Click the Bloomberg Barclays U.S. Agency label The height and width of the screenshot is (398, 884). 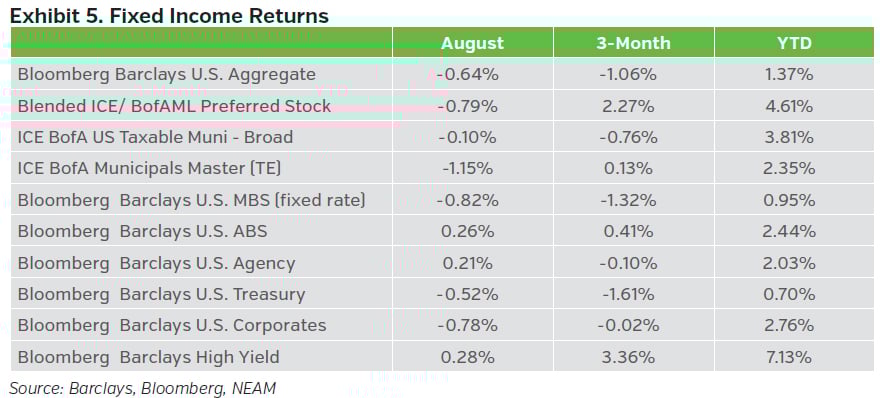[x=156, y=263]
